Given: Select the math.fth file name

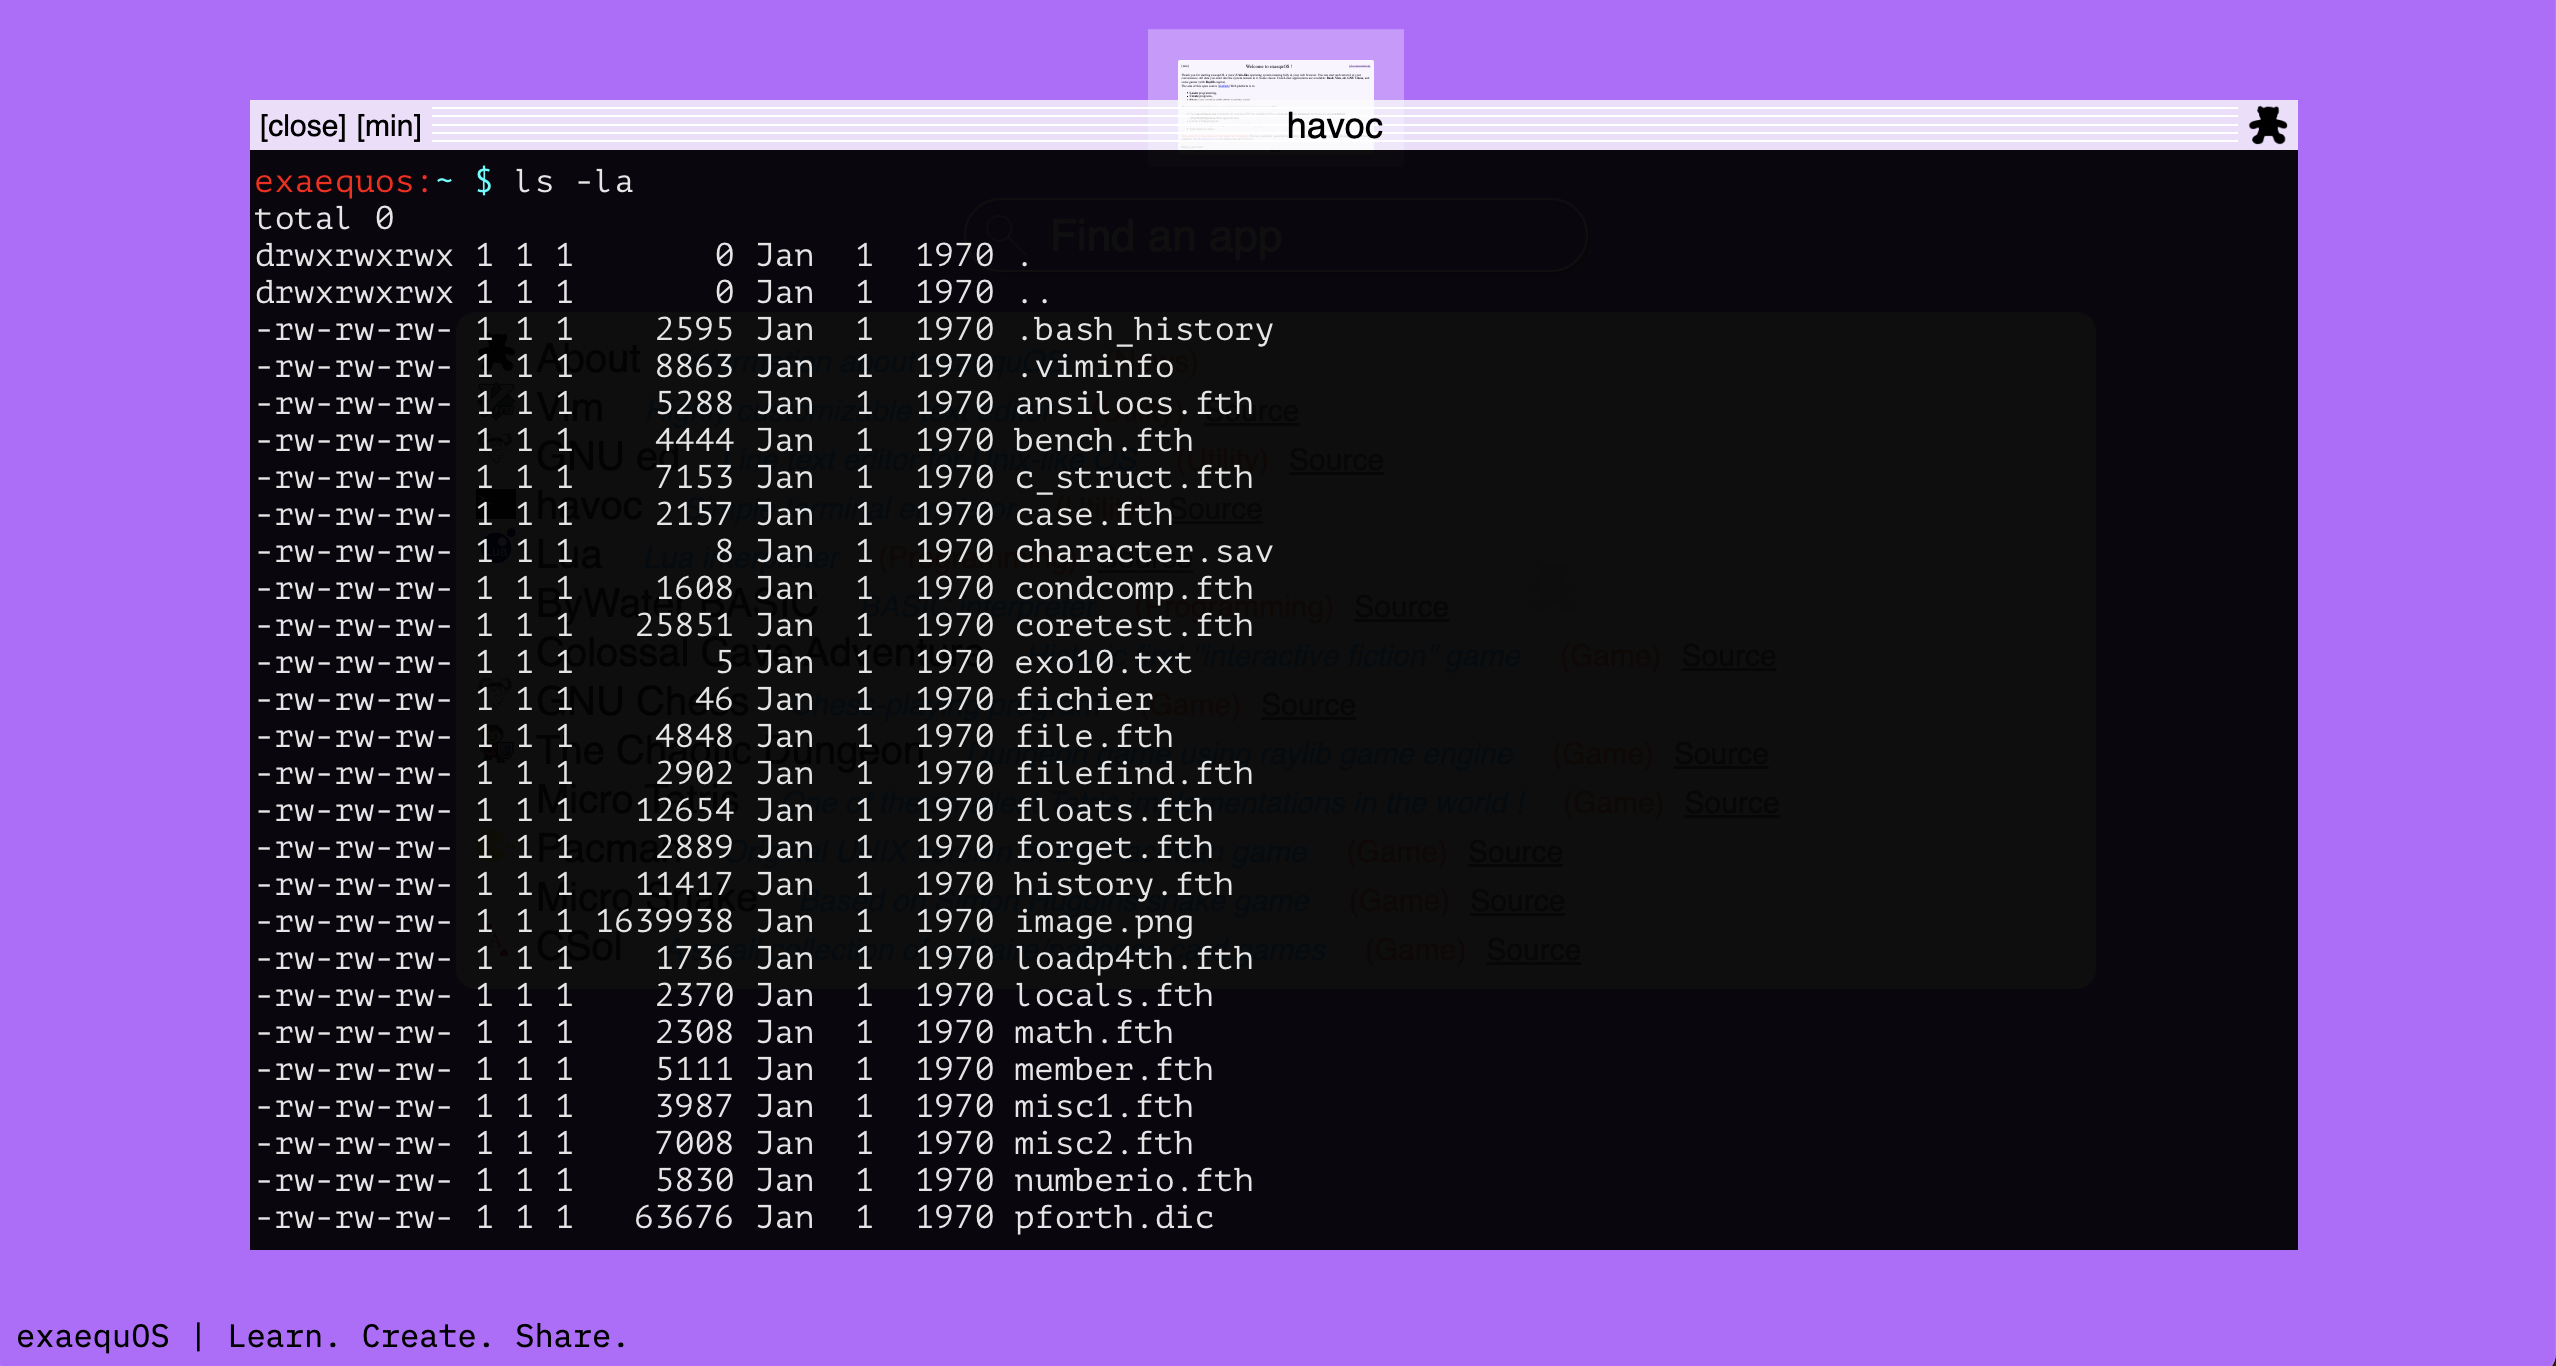Looking at the screenshot, I should click(x=1094, y=1033).
